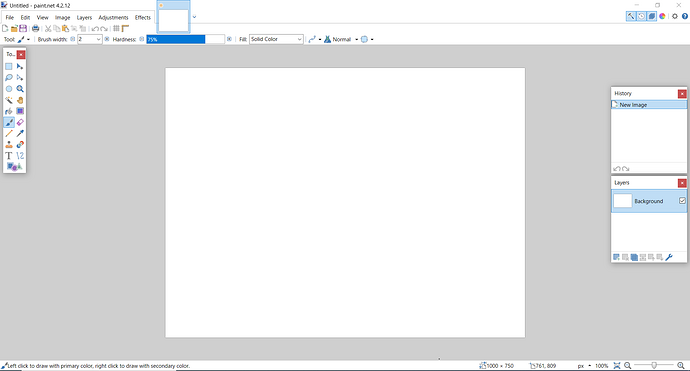Pick the Line/Curve tool
Image resolution: width=690 pixels, height=371 pixels.
click(20, 156)
